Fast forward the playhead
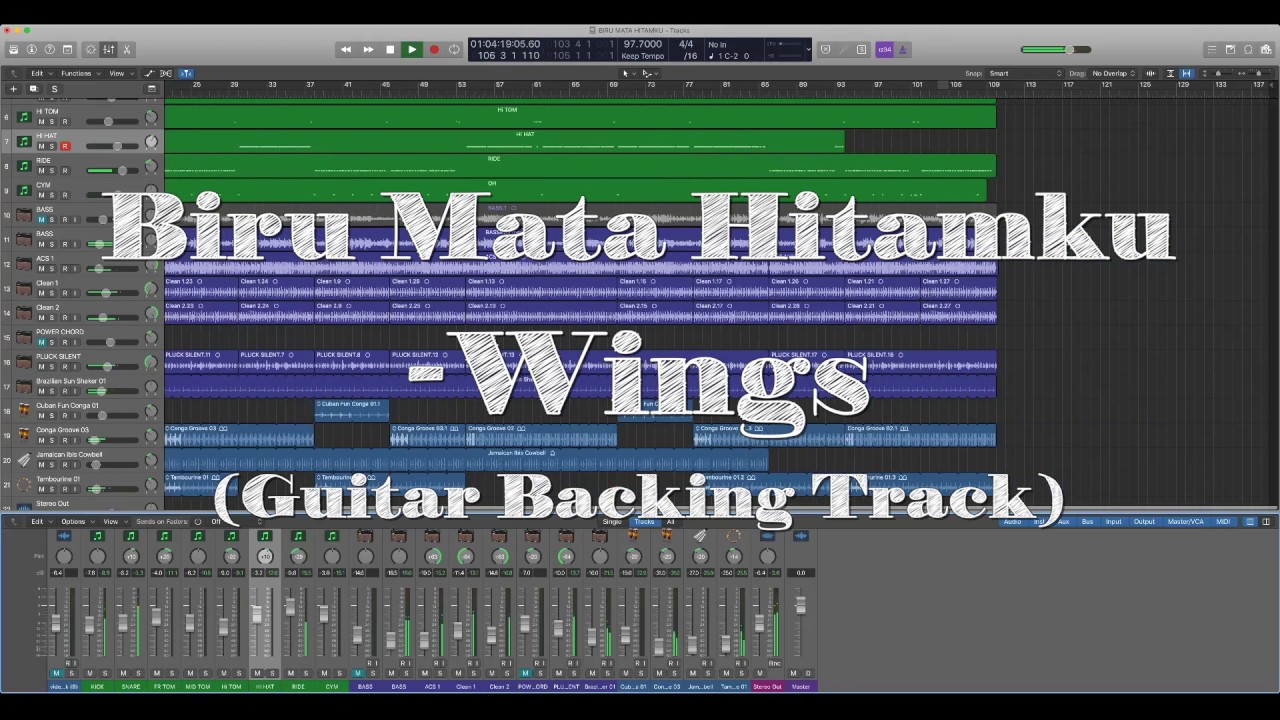Image resolution: width=1280 pixels, height=720 pixels. pos(368,49)
